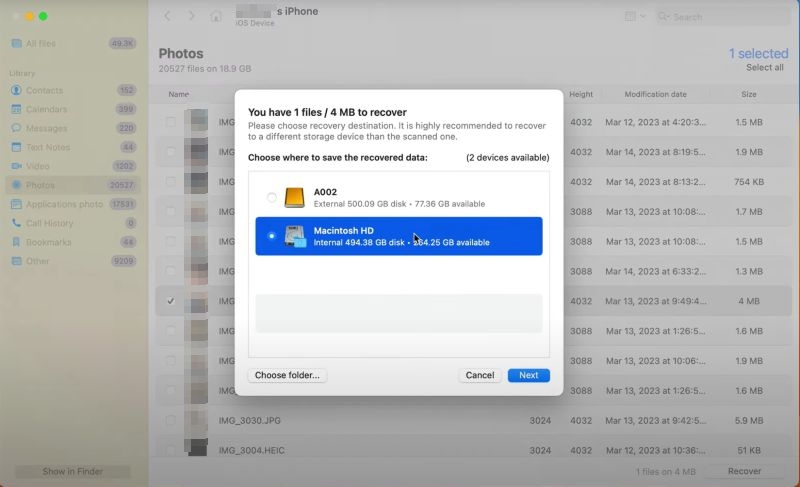Viewport: 800px width, 487px height.
Task: Open Video category in sidebar
Action: coord(73,166)
